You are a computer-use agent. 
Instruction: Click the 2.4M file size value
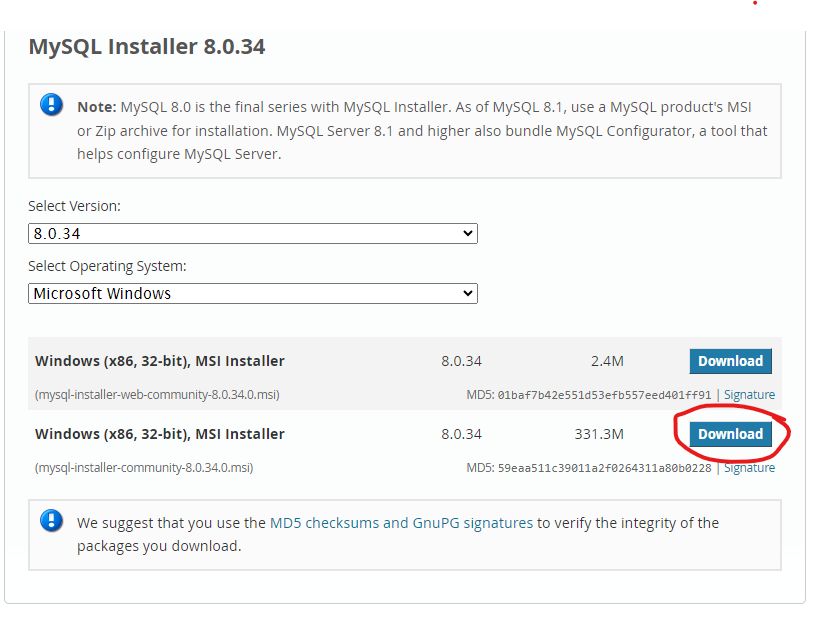click(x=607, y=361)
